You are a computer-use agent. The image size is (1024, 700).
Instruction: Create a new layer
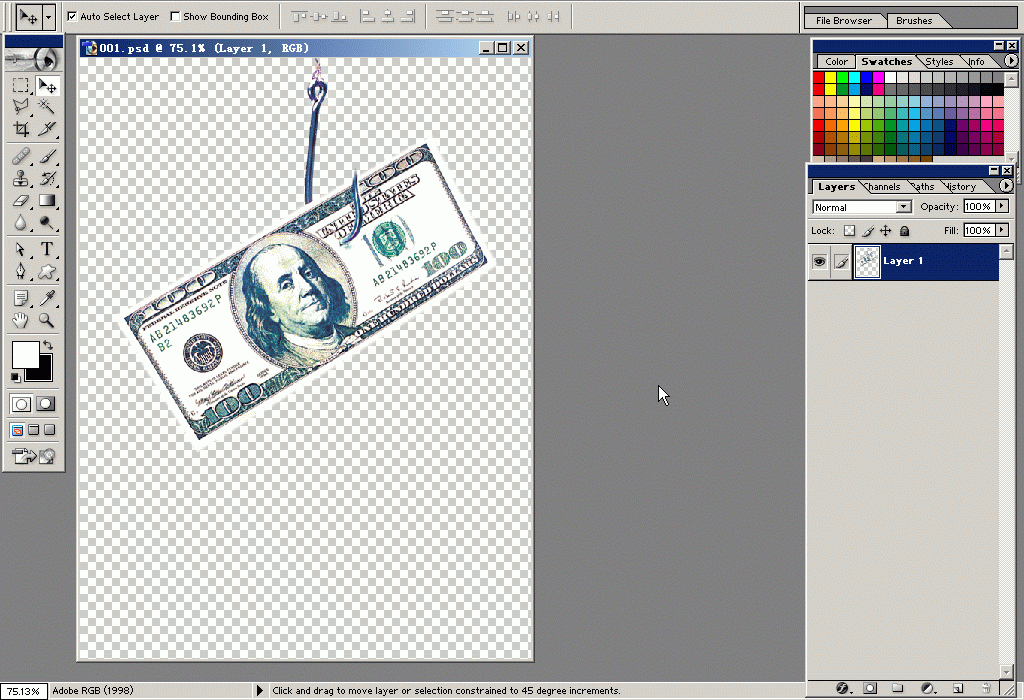point(958,688)
